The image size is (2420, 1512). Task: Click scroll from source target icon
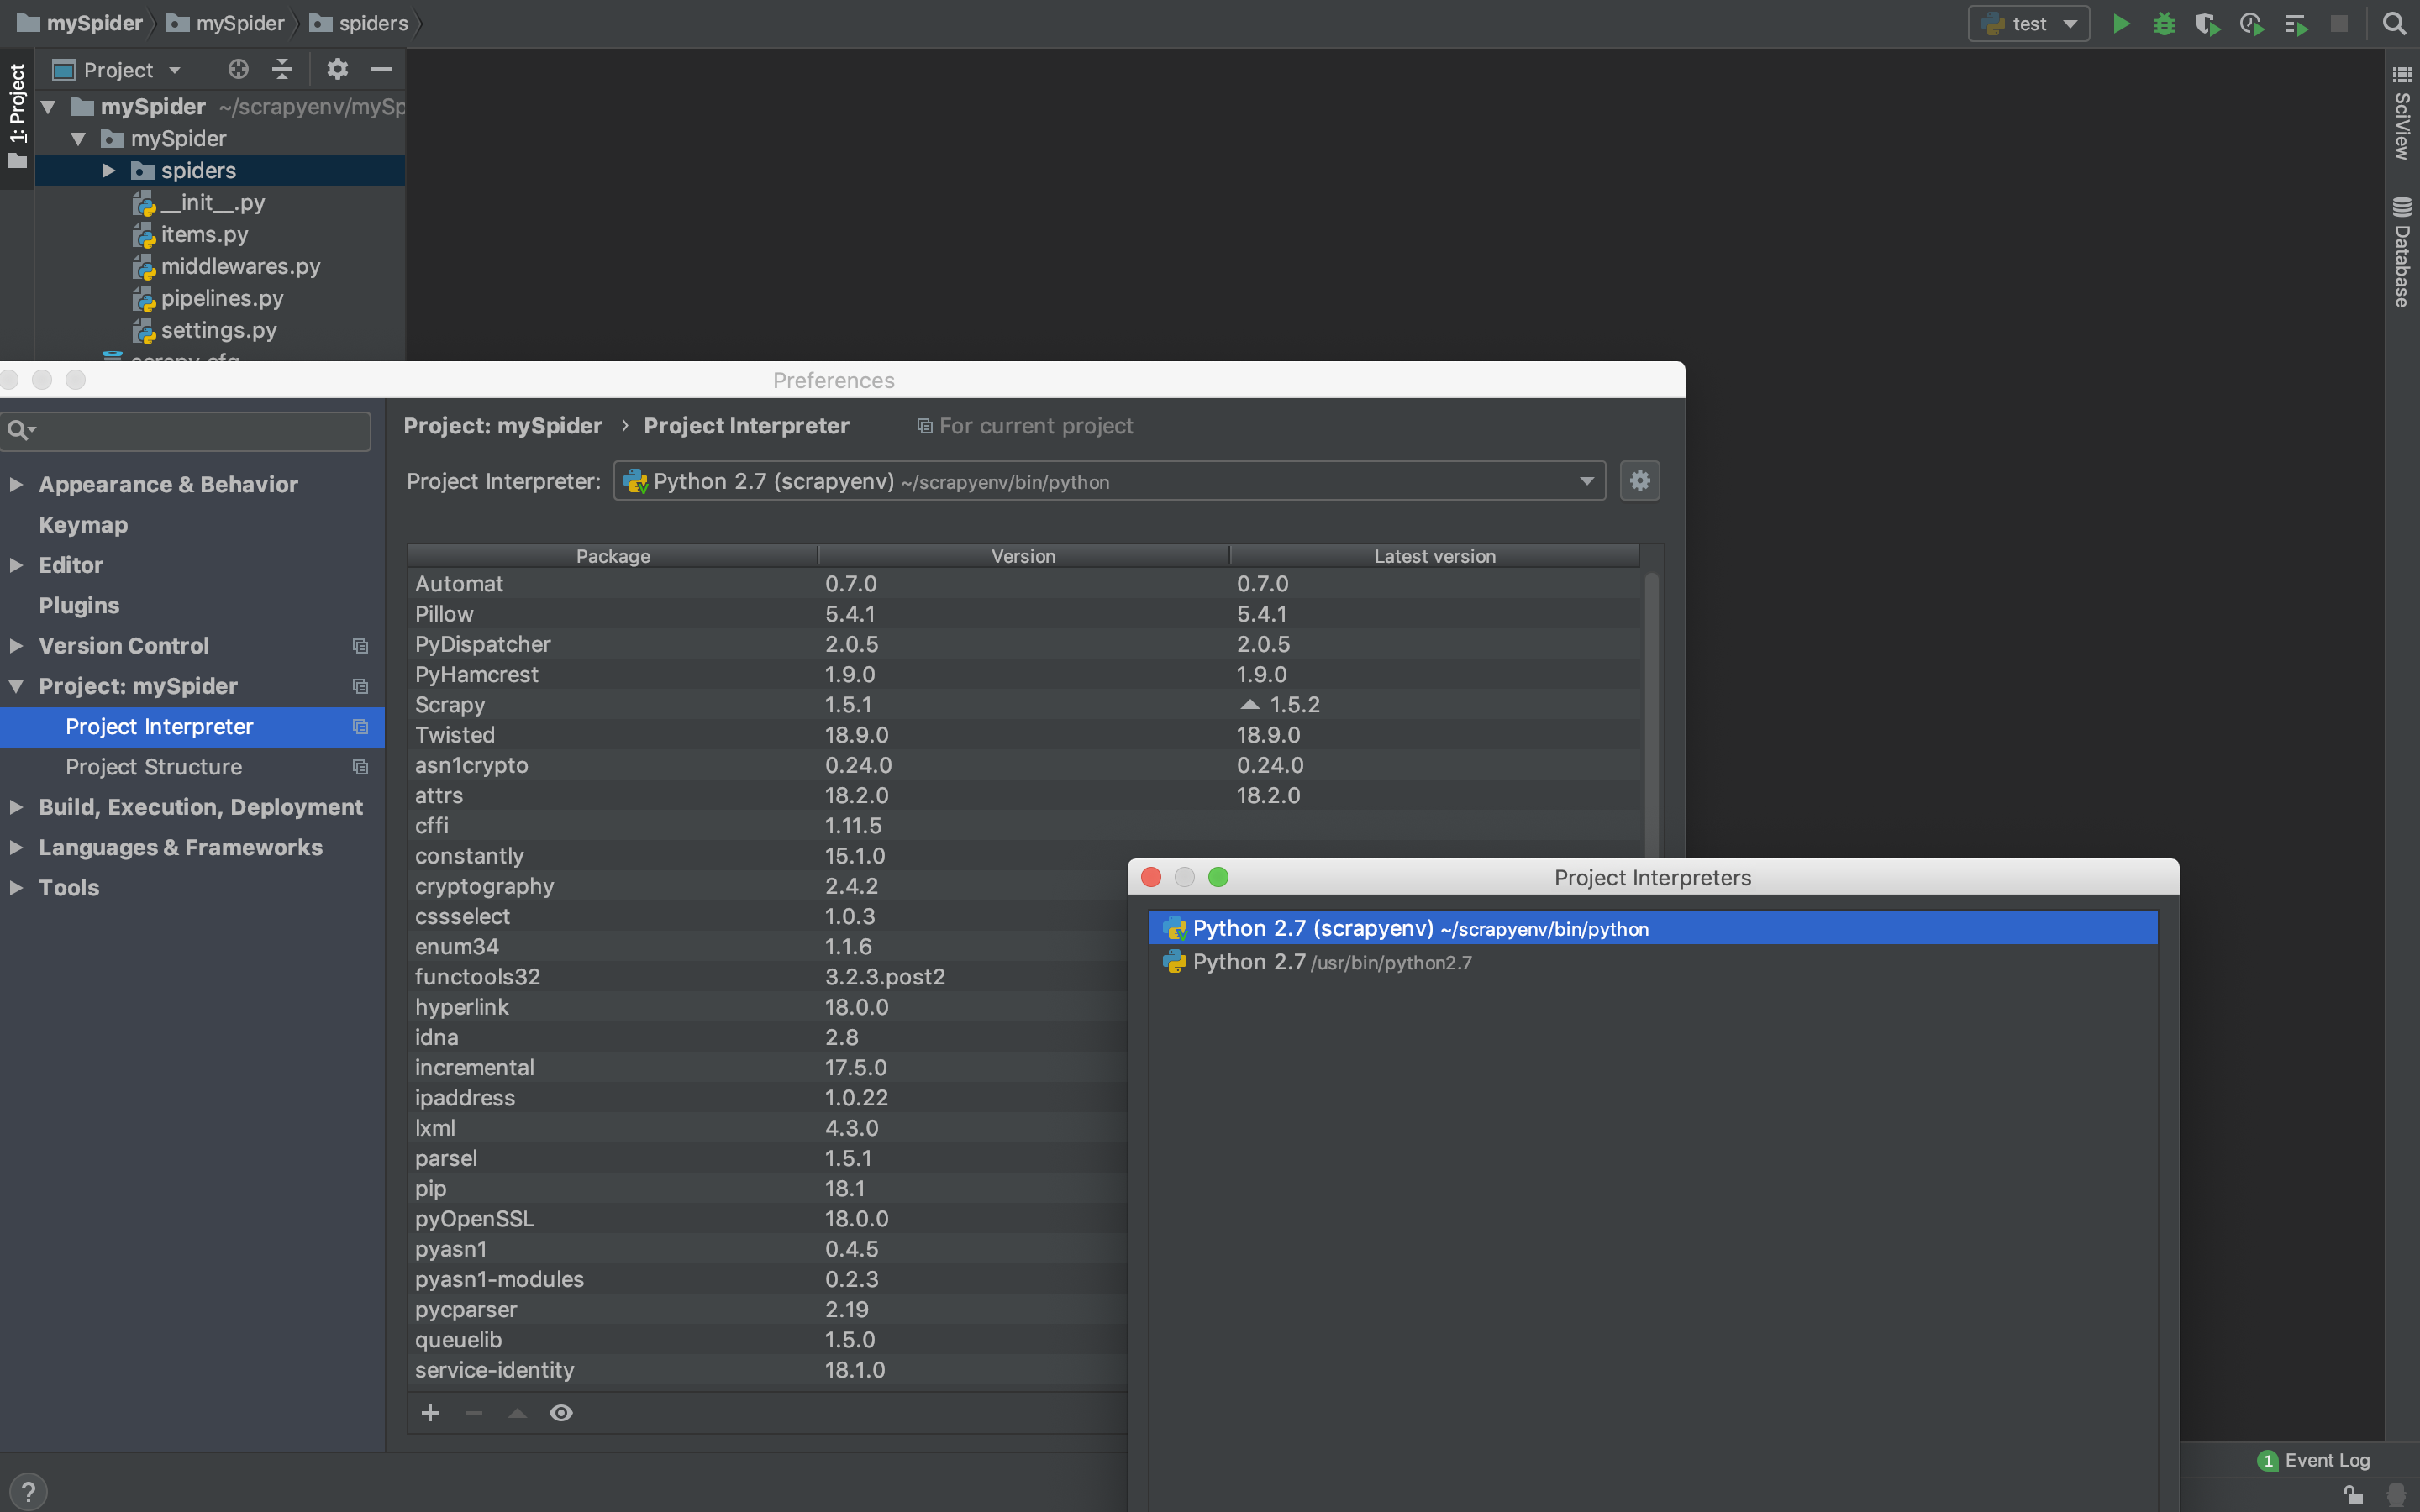point(238,69)
